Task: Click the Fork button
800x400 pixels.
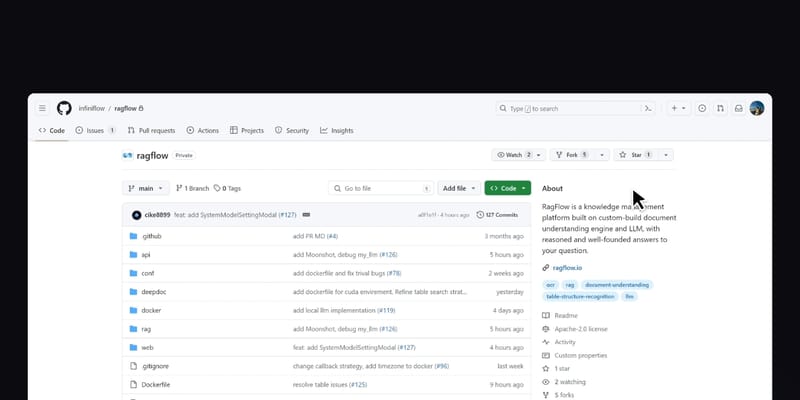Action: 572,155
